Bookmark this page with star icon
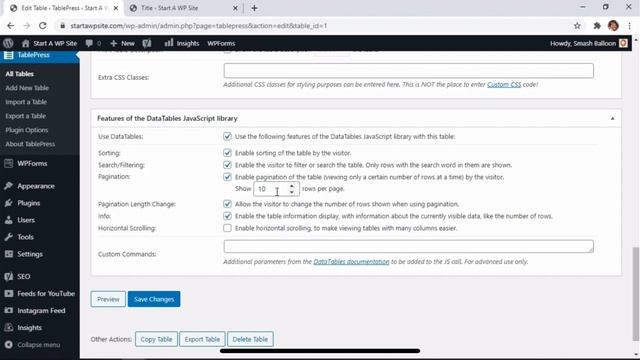 [577, 26]
